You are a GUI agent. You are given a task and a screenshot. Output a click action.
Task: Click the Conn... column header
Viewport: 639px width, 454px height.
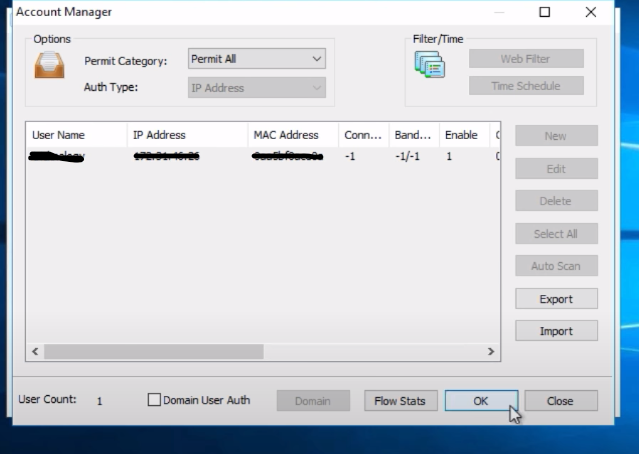(364, 135)
